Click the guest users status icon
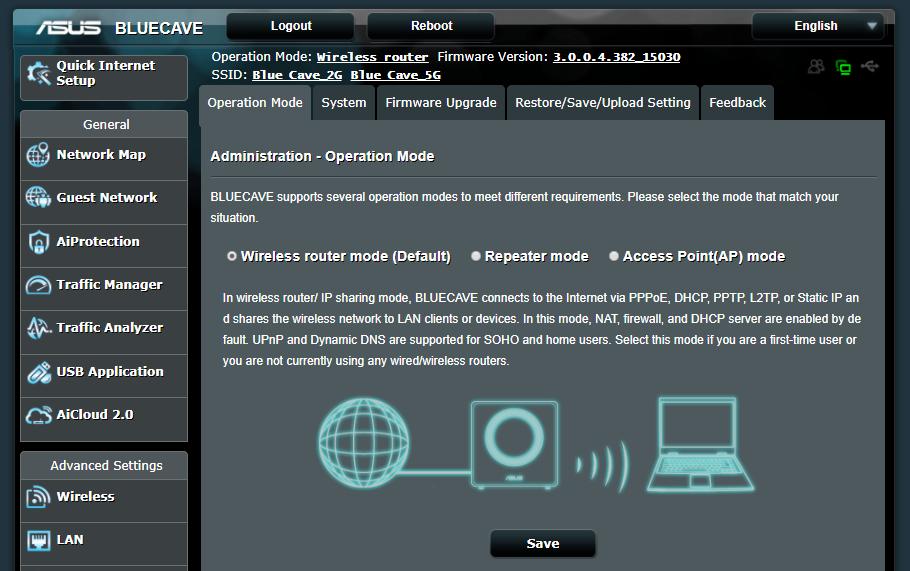The image size is (910, 571). [816, 67]
